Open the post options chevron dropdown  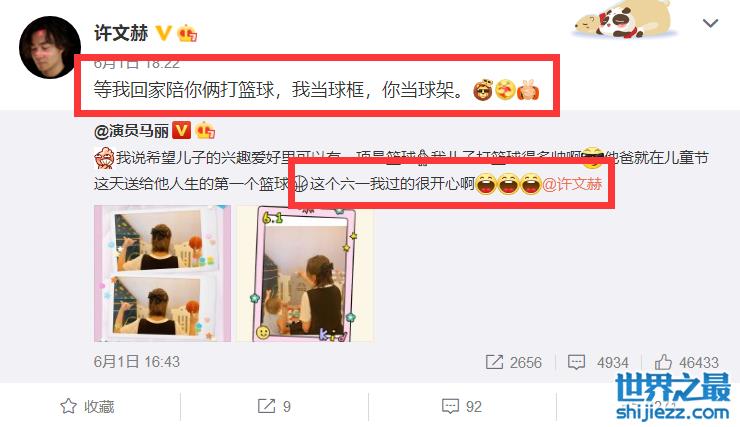pos(710,23)
